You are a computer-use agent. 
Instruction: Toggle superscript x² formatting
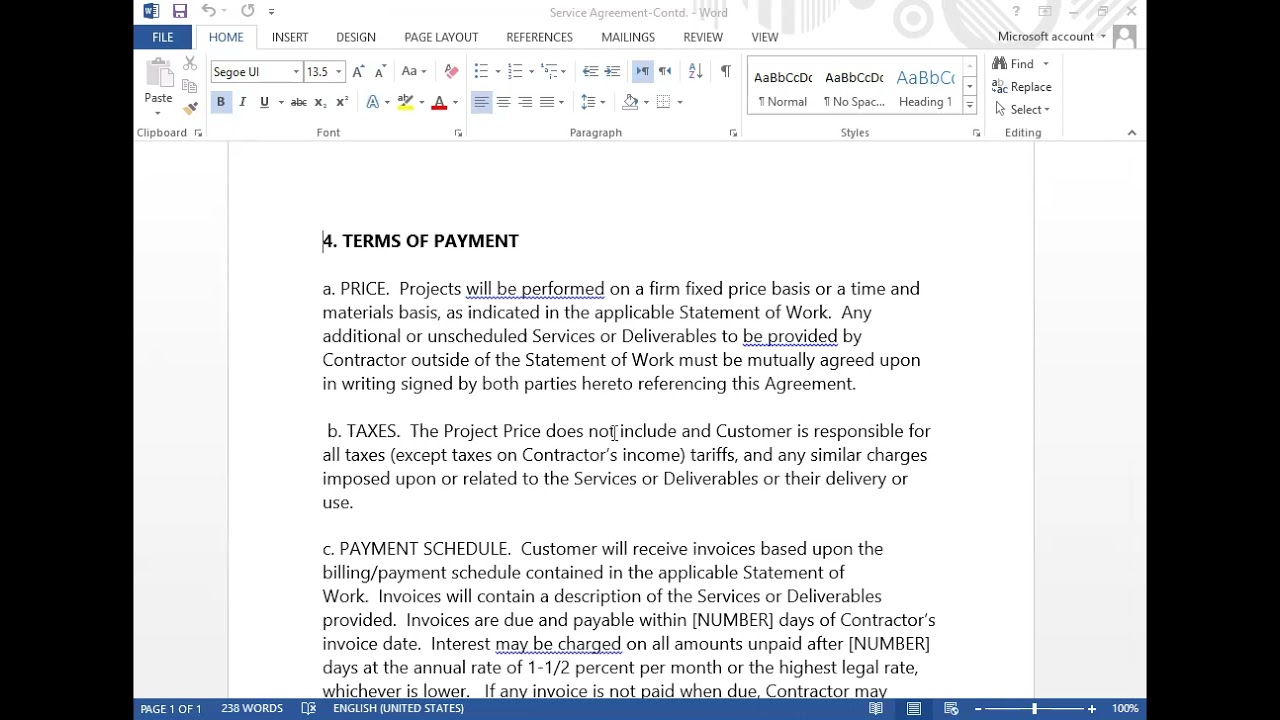(x=342, y=102)
